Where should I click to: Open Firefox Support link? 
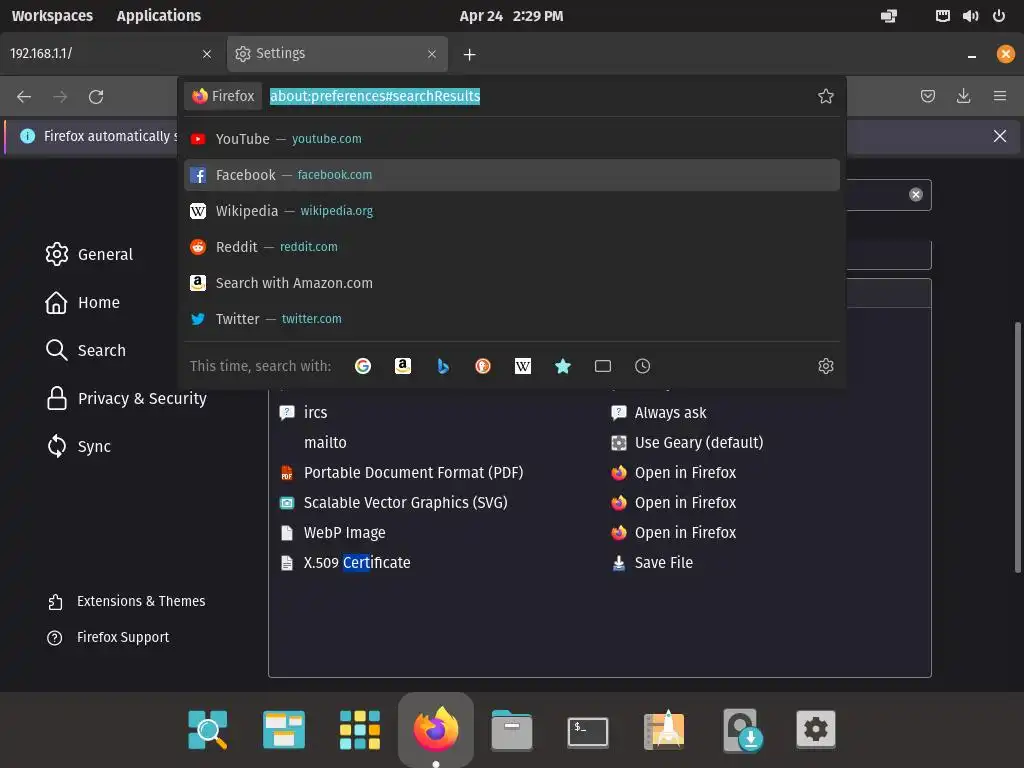(x=108, y=637)
